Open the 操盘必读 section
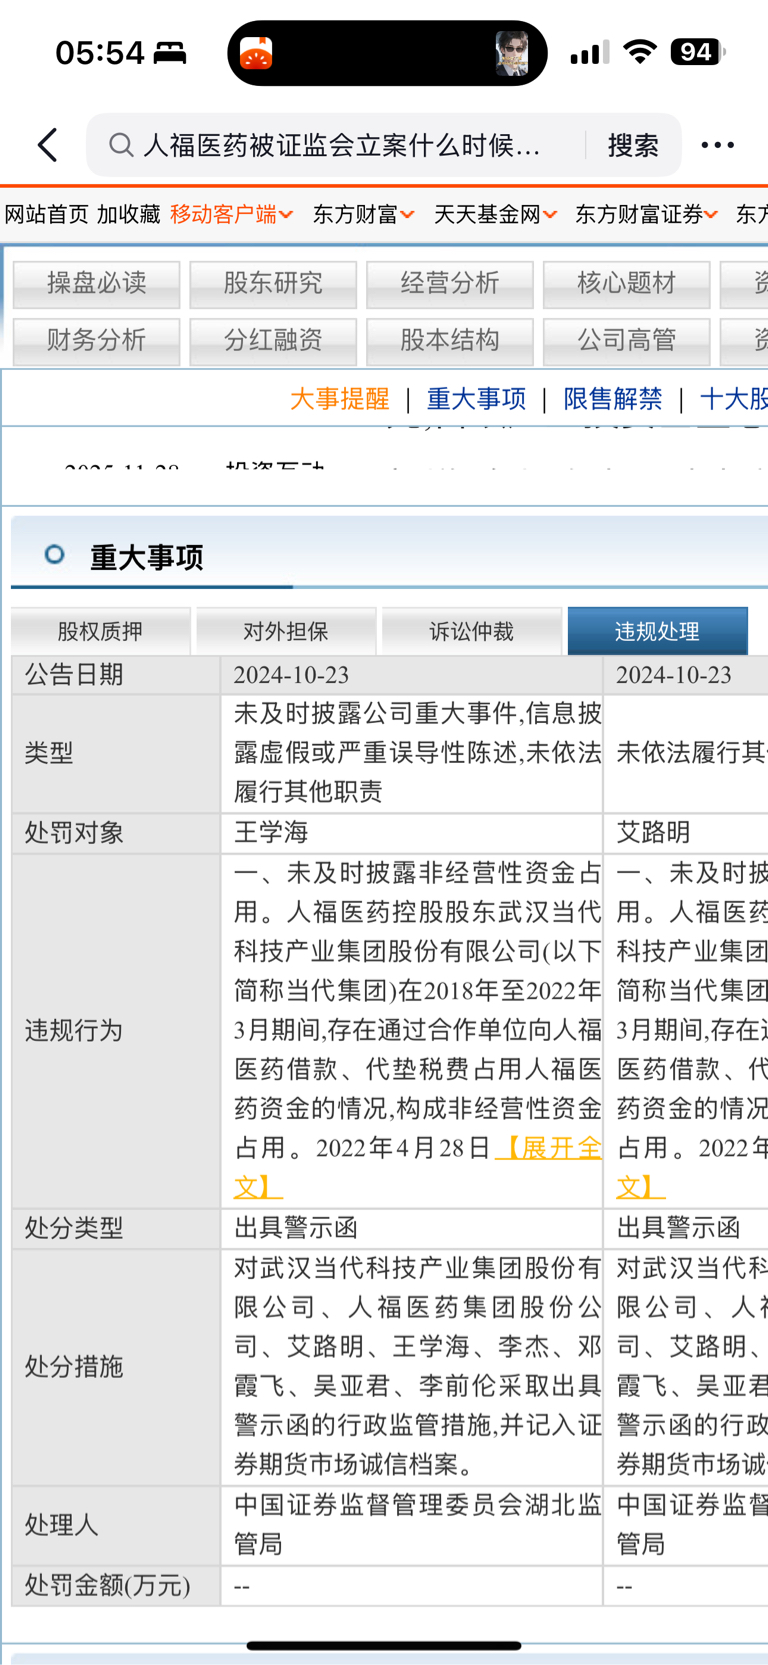Screen dimensions: 768x1665 point(97,284)
